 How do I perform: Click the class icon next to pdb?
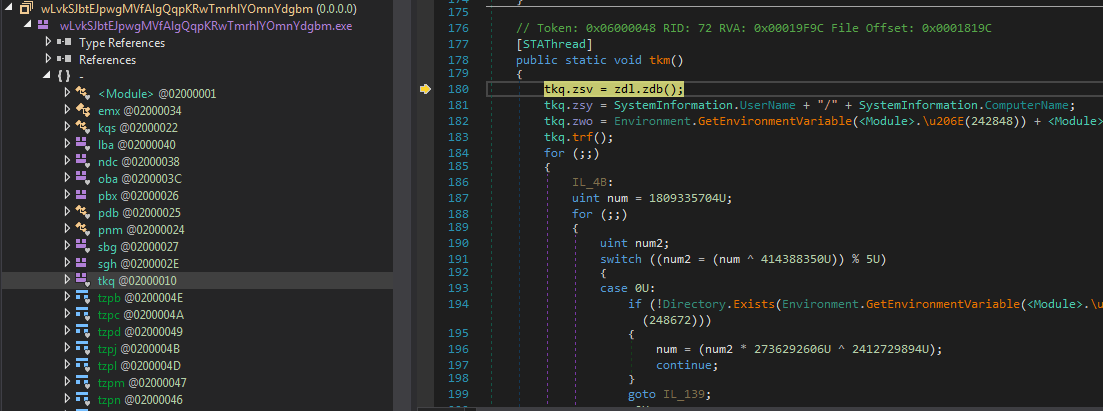[x=83, y=213]
